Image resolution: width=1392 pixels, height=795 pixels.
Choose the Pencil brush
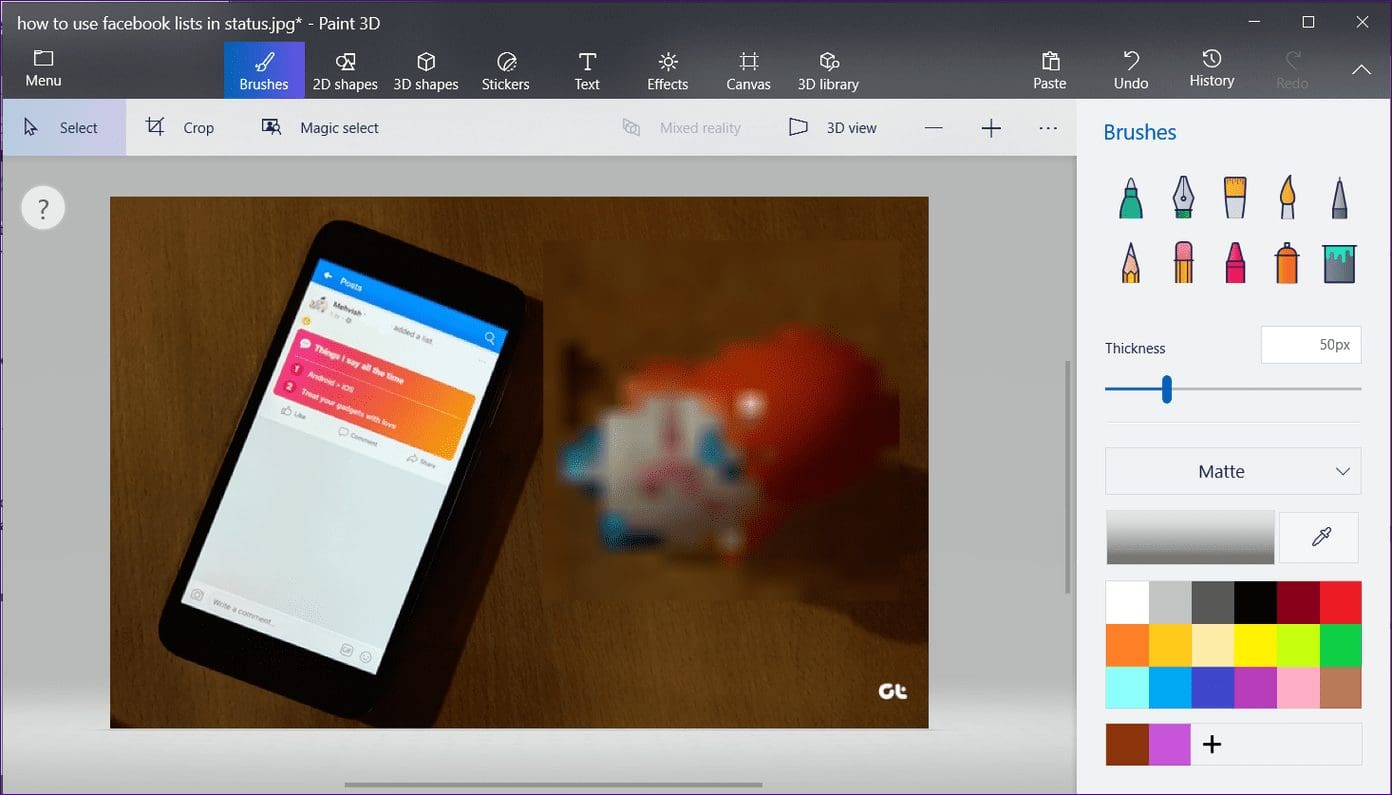tap(1130, 263)
